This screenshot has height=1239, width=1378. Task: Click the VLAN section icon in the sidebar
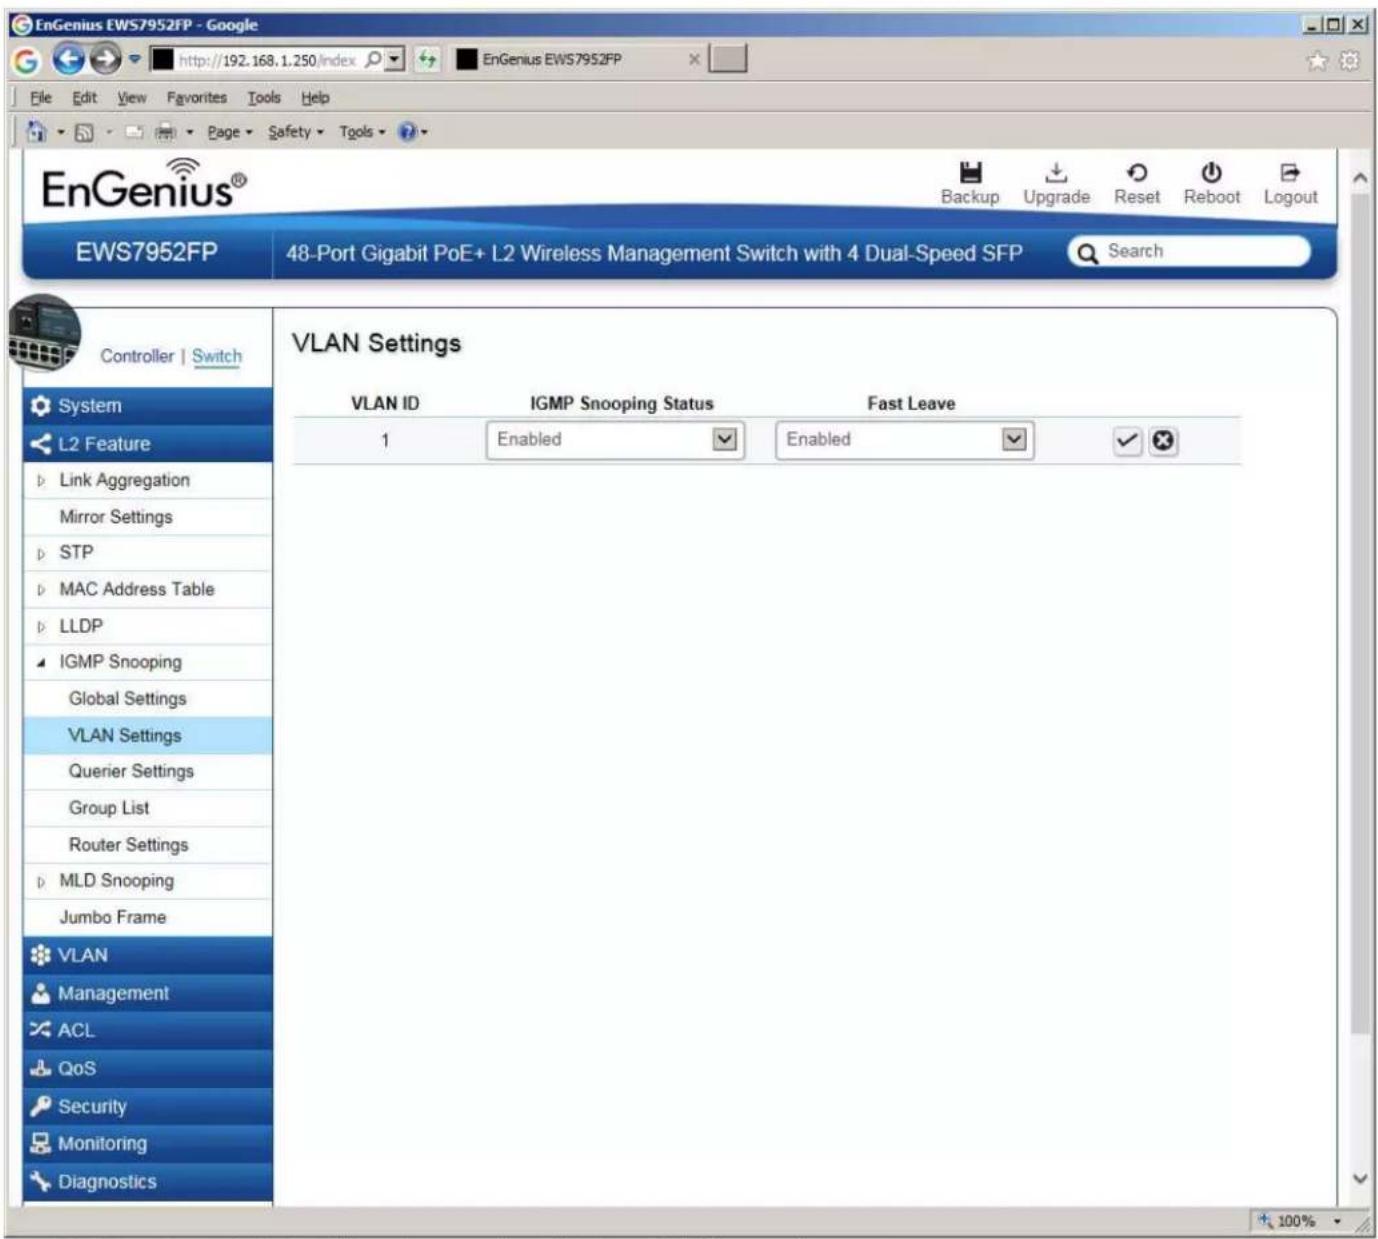[x=40, y=955]
